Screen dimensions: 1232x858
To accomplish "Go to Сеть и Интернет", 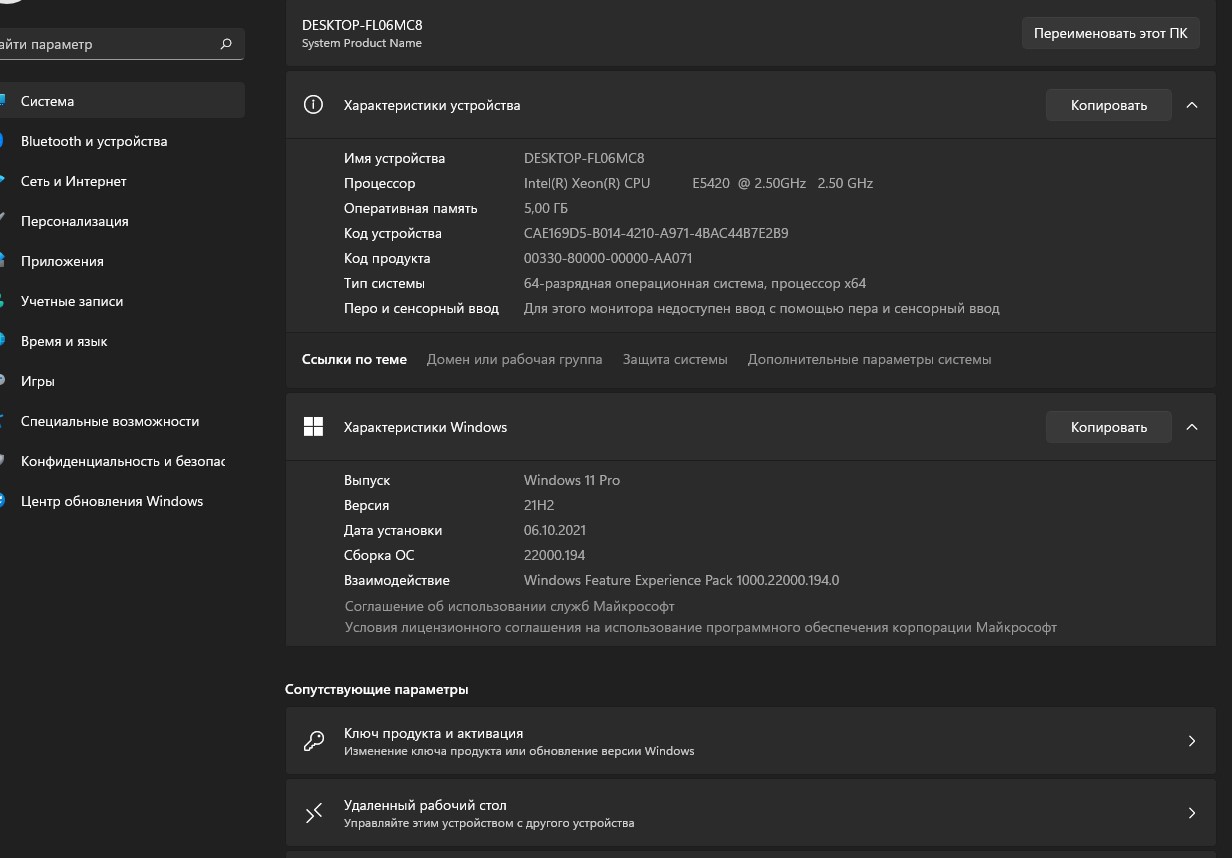I will 121,181.
